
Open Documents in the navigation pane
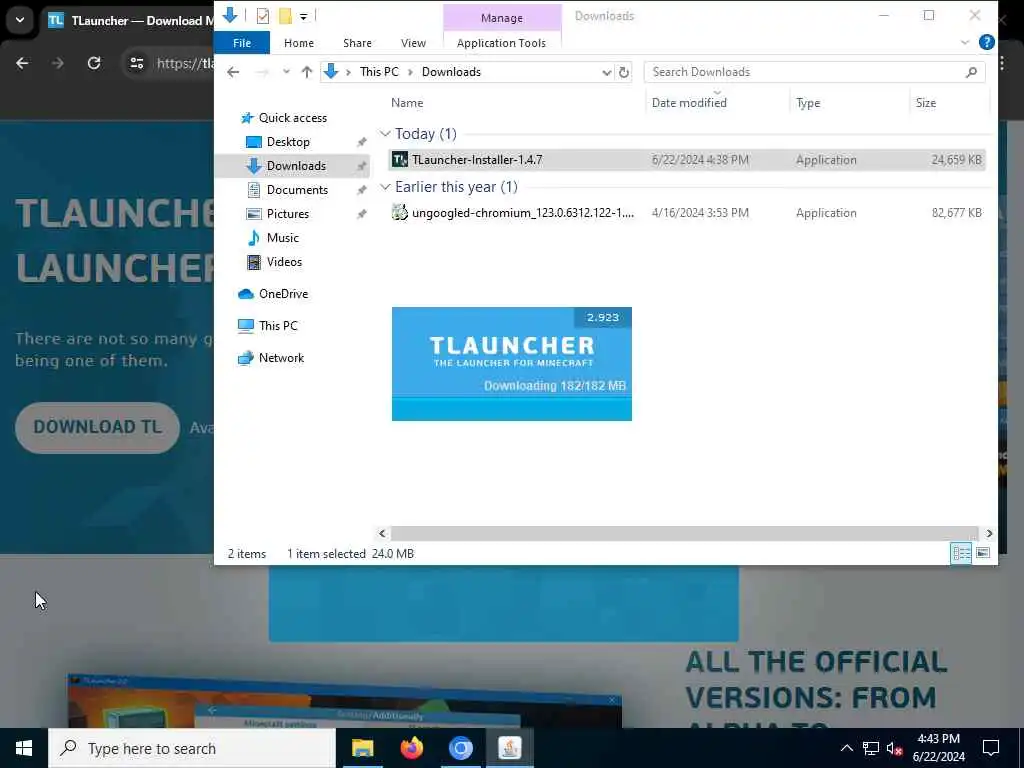297,190
